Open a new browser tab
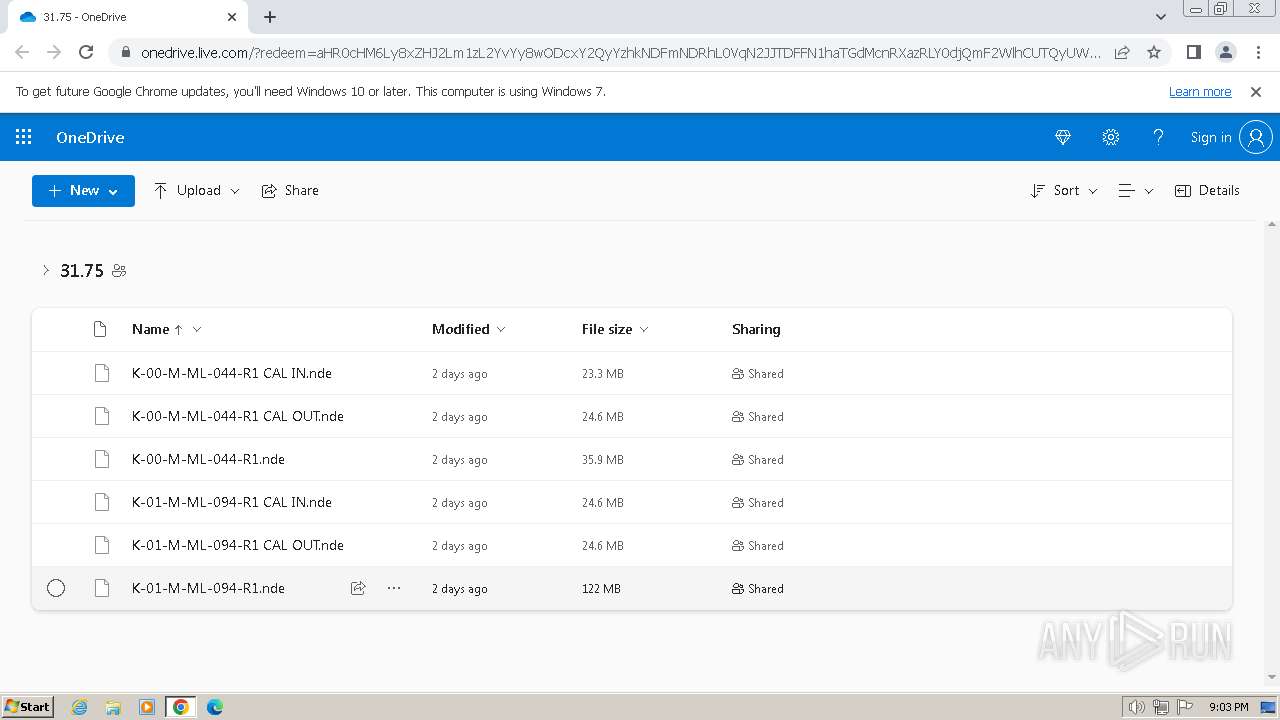Image resolution: width=1280 pixels, height=720 pixels. [x=270, y=17]
